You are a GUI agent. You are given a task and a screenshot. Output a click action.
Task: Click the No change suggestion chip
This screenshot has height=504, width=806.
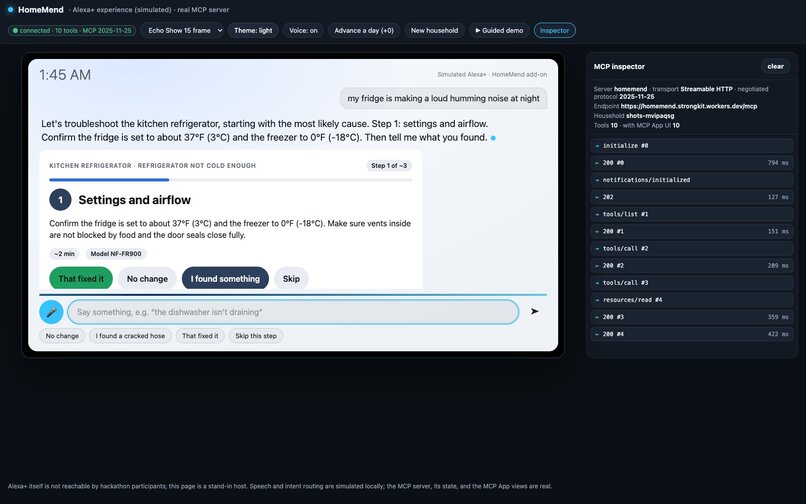pyautogui.click(x=62, y=336)
